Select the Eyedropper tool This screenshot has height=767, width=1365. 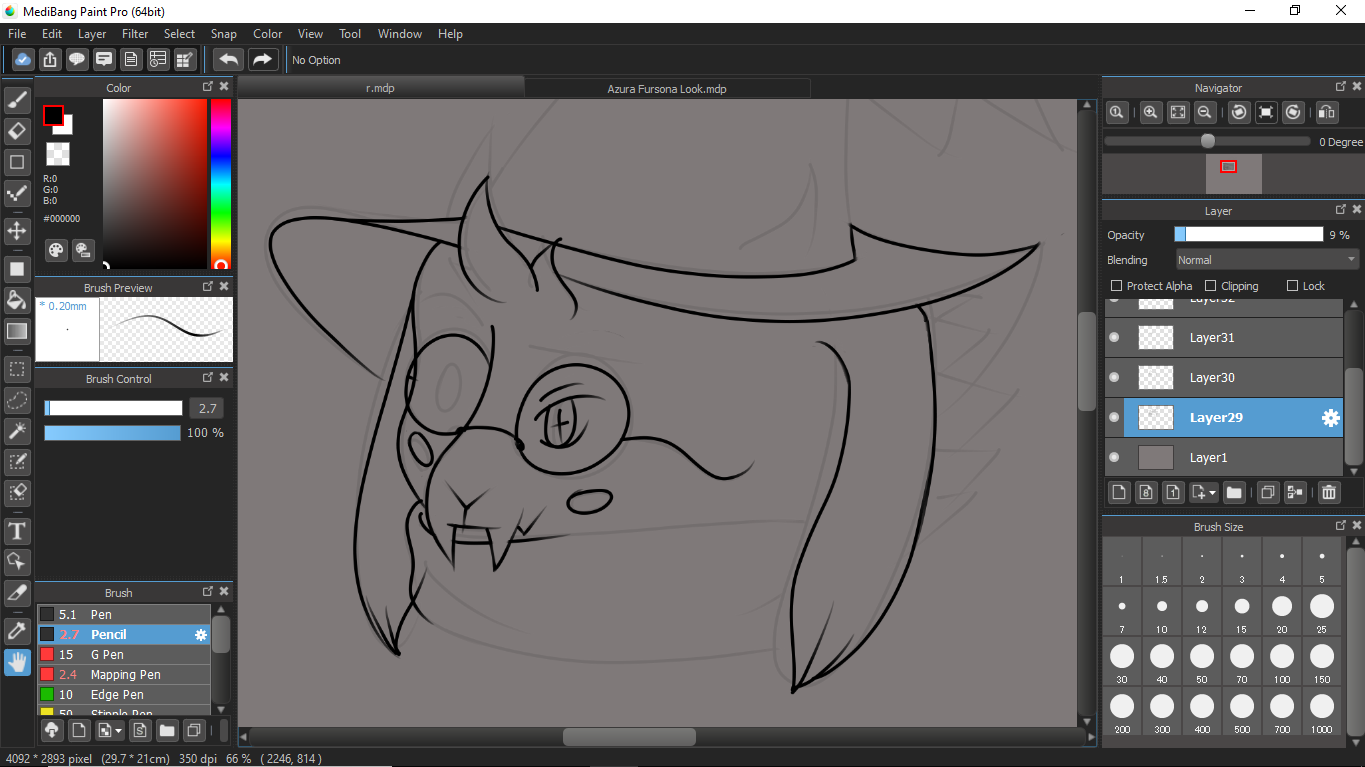[17, 630]
